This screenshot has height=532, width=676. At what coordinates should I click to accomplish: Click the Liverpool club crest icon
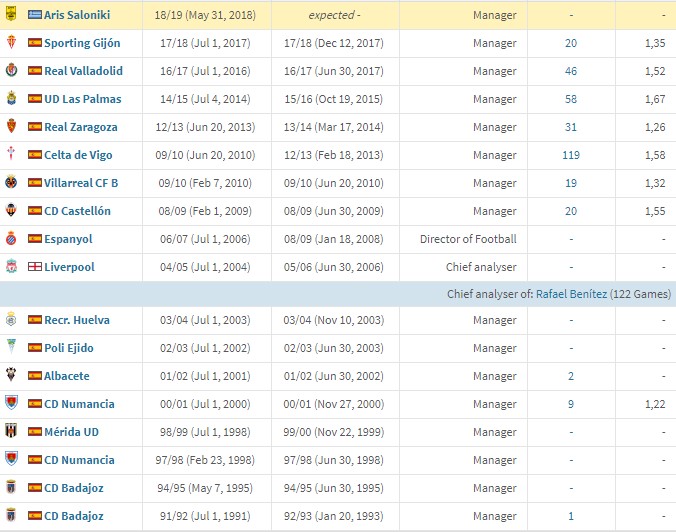coord(11,266)
